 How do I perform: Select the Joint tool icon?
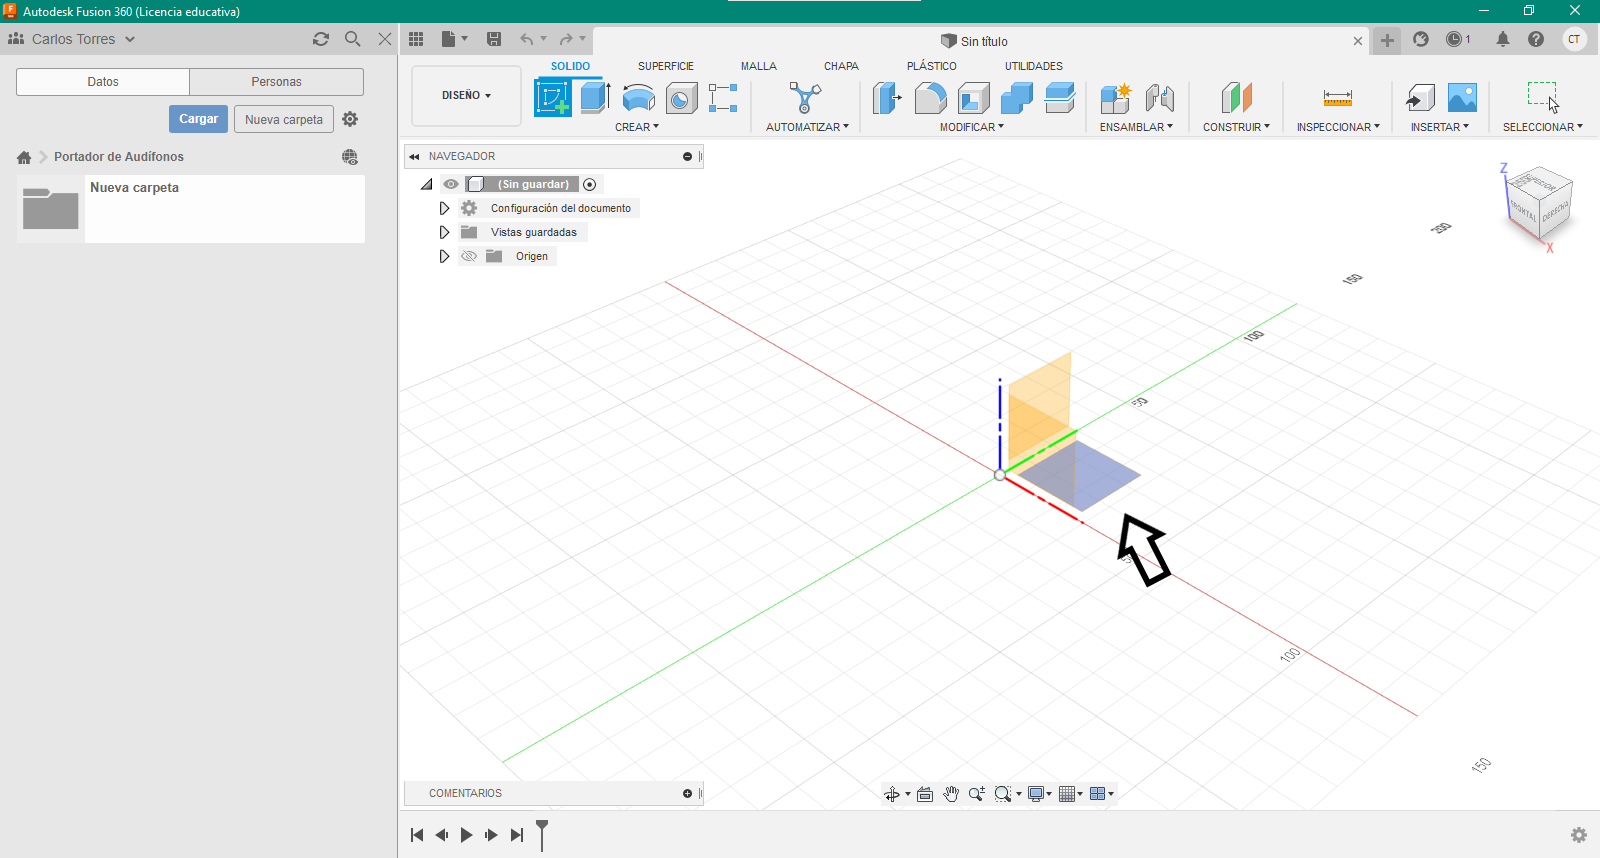pos(1159,98)
